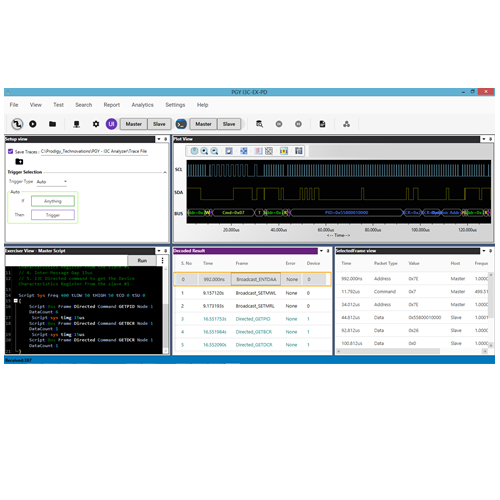Click the Anything condition button
Image resolution: width=500 pixels, height=500 pixels.
[53, 201]
